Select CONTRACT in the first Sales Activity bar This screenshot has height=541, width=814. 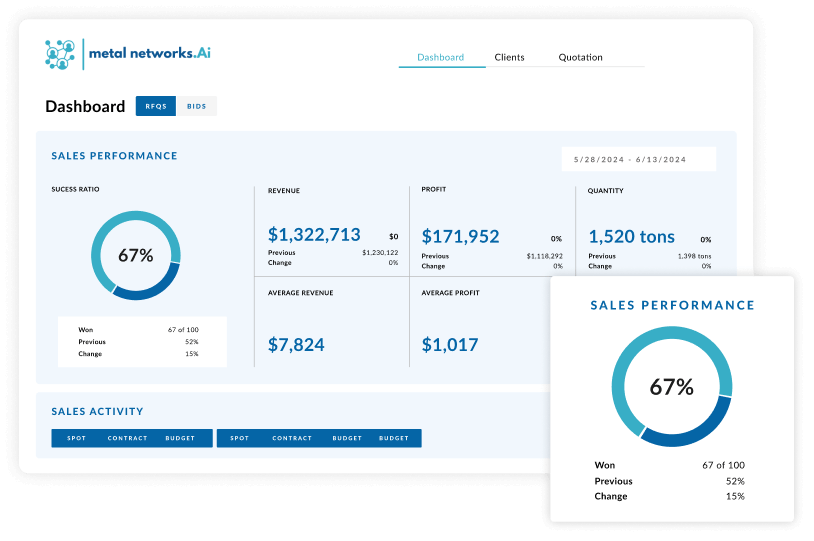(127, 438)
